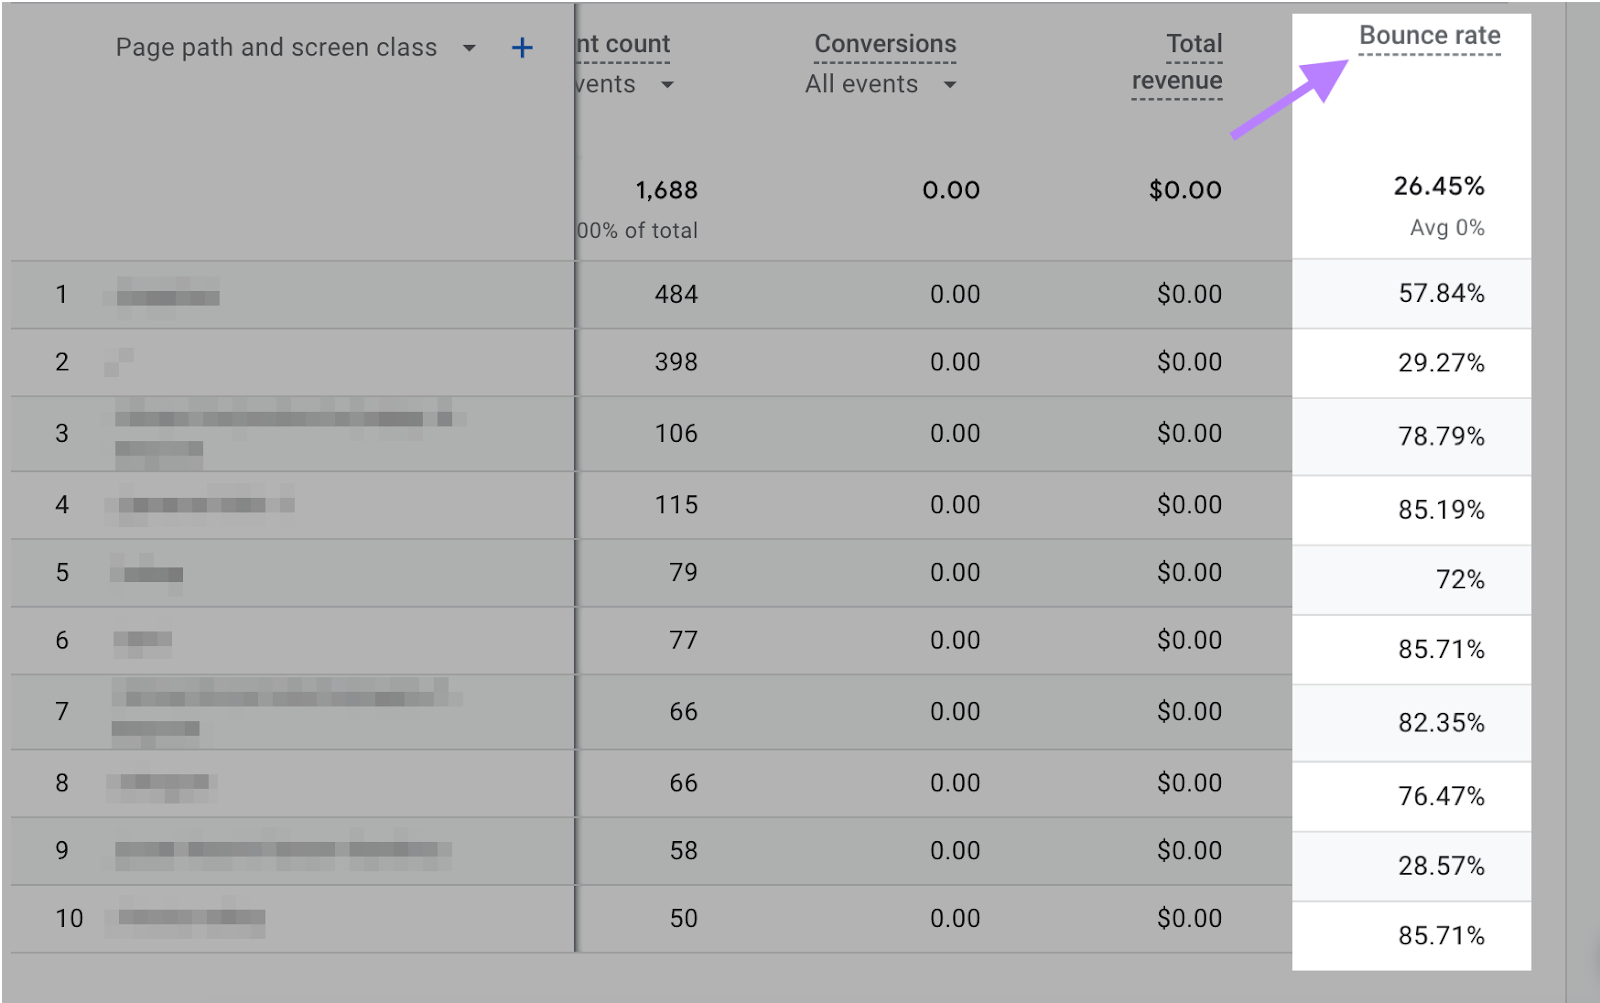Click the 484 event count in row 1
Viewport: 1600px width, 1003px height.
(675, 294)
